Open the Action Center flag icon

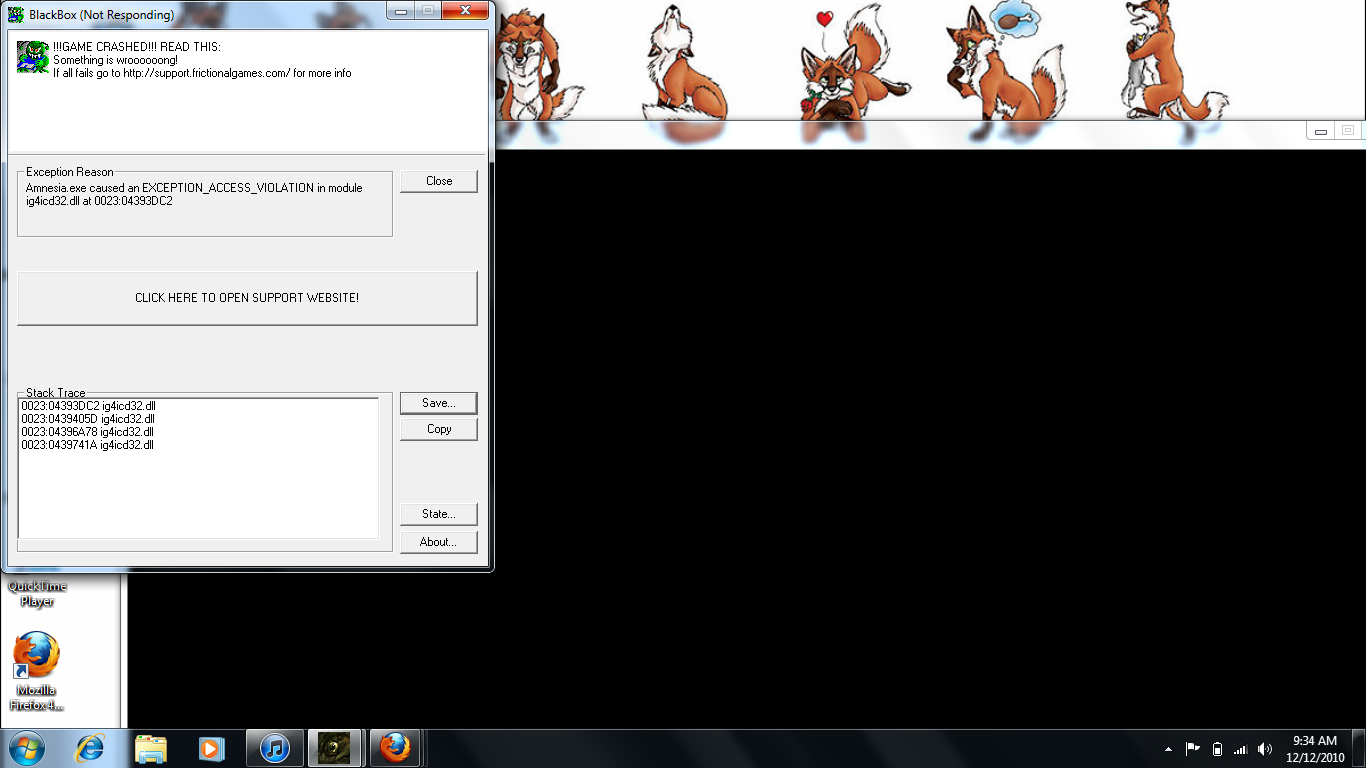[x=1192, y=749]
